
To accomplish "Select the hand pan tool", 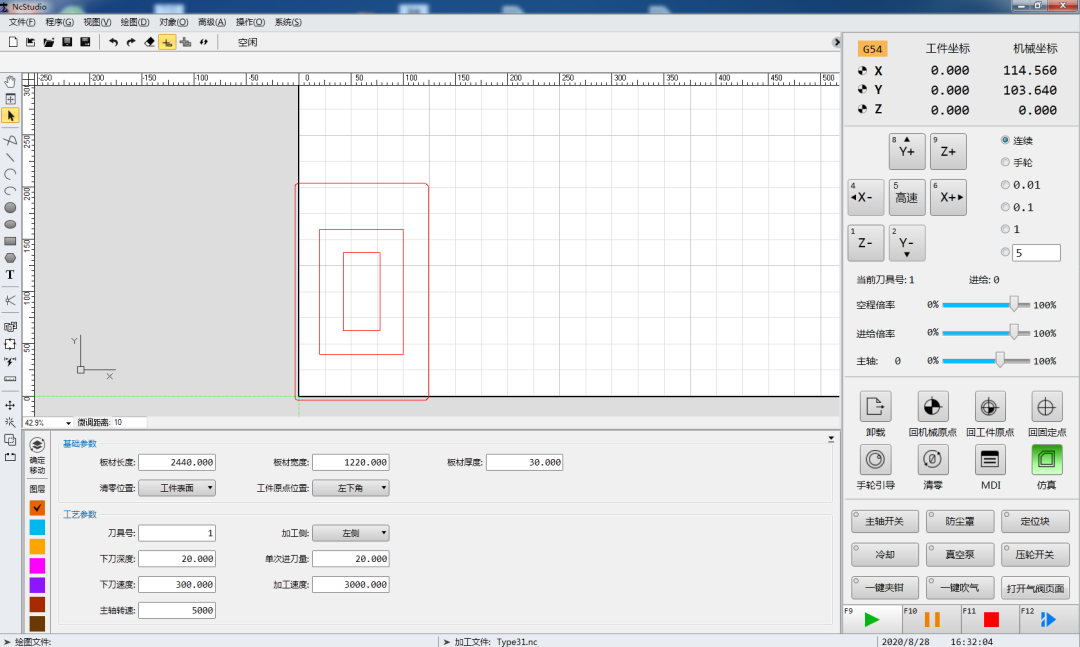I will pos(10,82).
